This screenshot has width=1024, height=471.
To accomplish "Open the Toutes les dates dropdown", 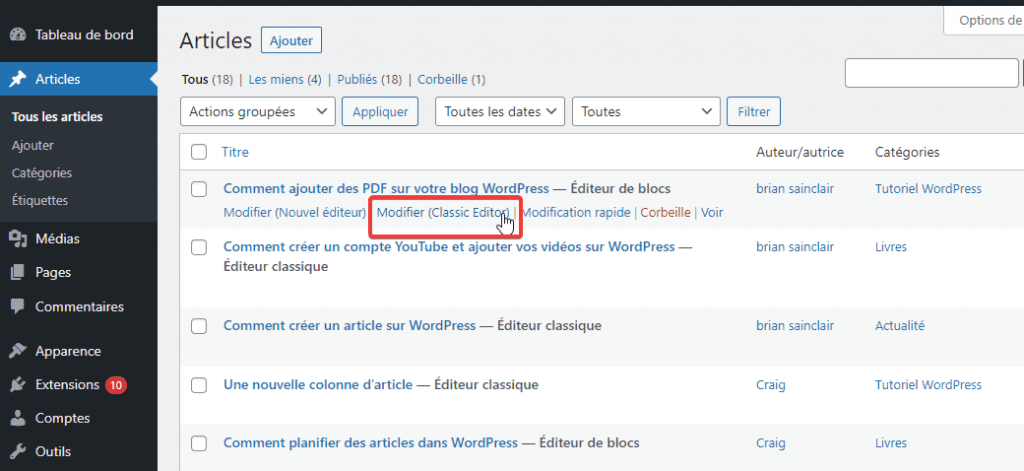I will point(500,112).
